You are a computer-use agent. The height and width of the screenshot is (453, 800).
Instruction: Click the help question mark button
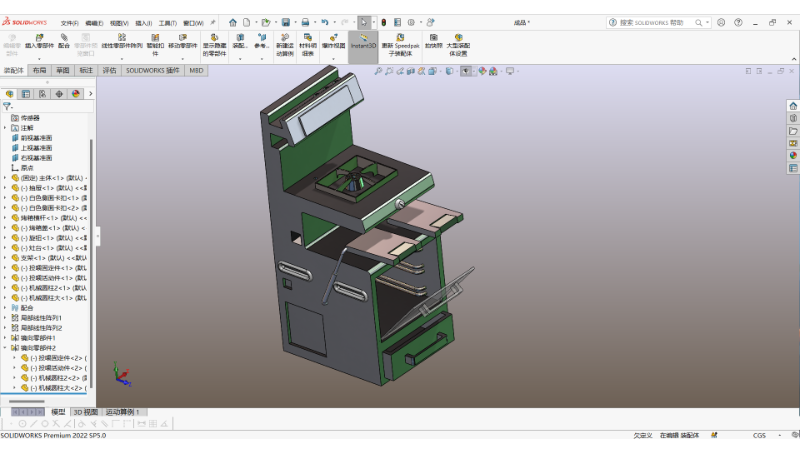[738, 22]
